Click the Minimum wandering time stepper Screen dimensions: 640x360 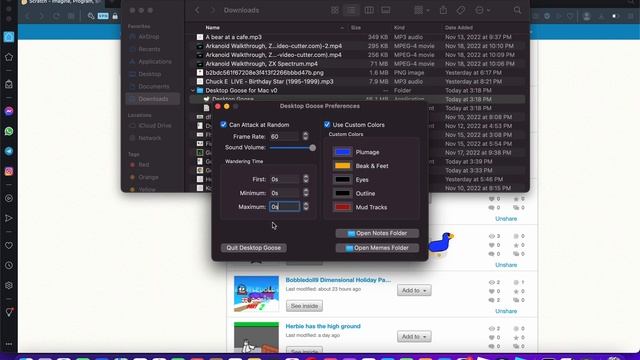tap(306, 193)
